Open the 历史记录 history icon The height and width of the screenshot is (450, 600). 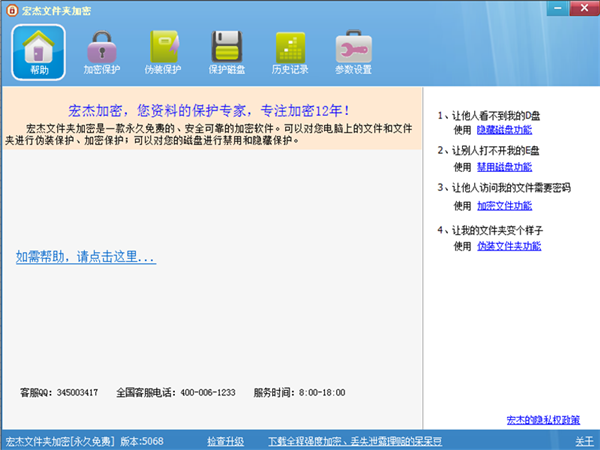point(290,50)
